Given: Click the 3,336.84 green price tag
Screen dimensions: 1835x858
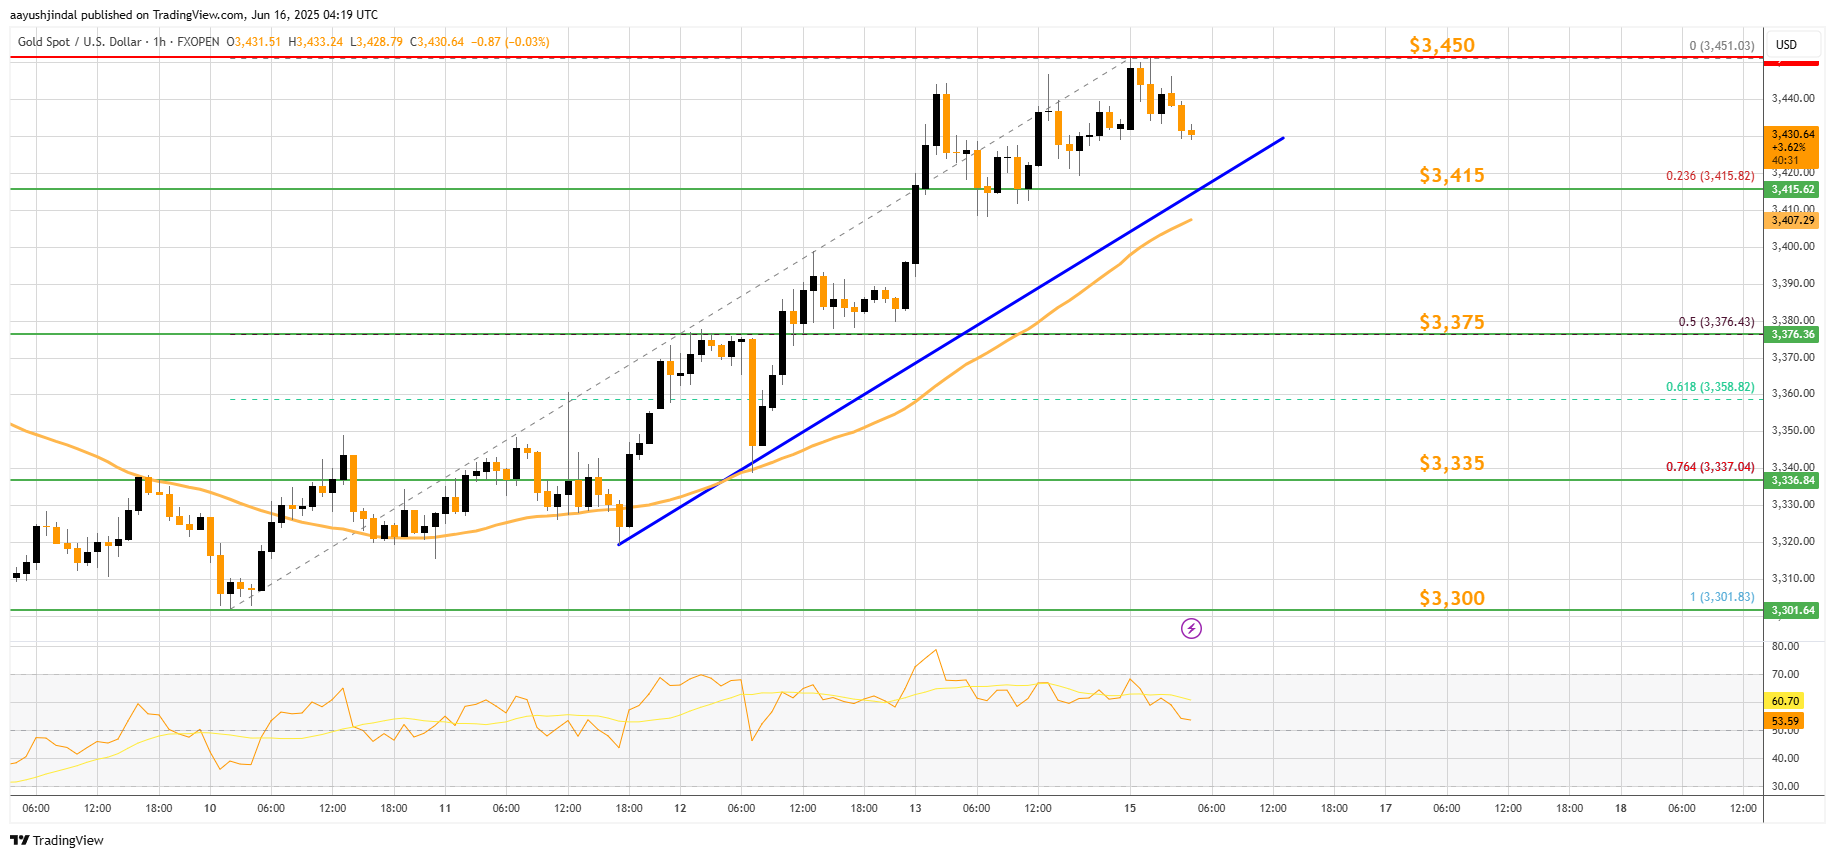Looking at the screenshot, I should tap(1792, 480).
